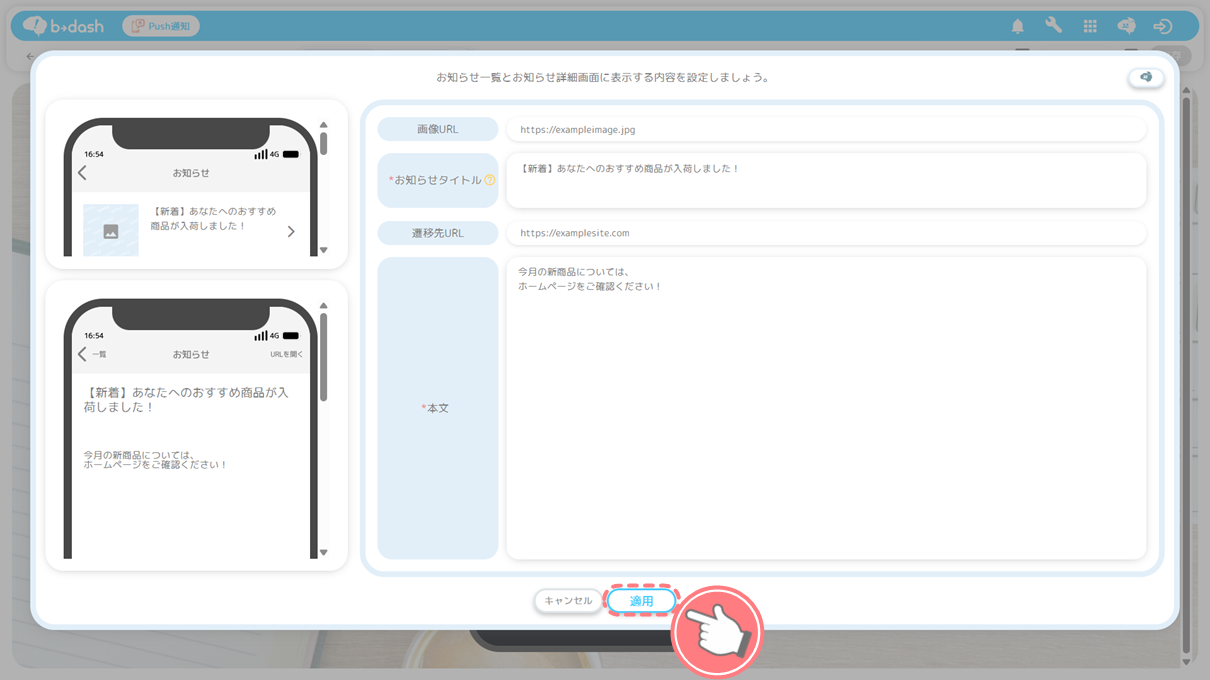Click inside the 本文 text area

pos(825,408)
